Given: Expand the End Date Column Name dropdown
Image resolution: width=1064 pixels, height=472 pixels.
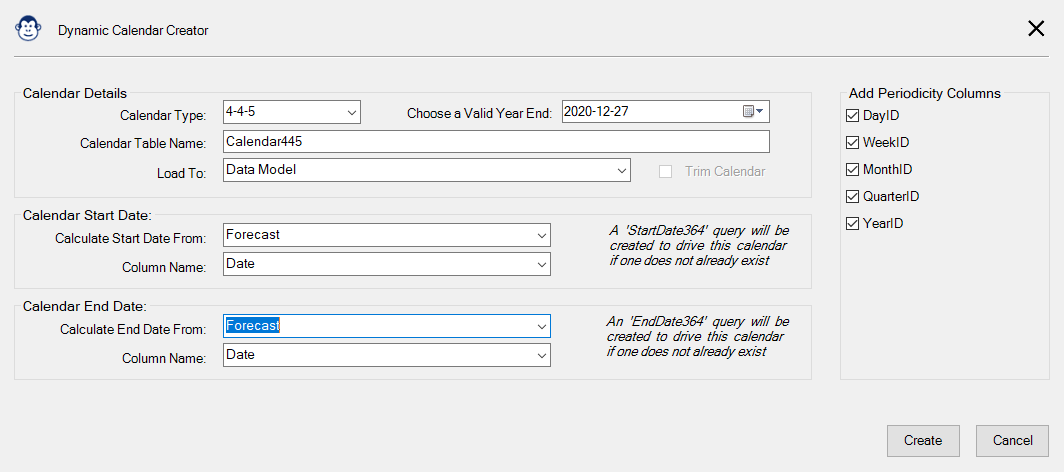Looking at the screenshot, I should coord(387,355).
